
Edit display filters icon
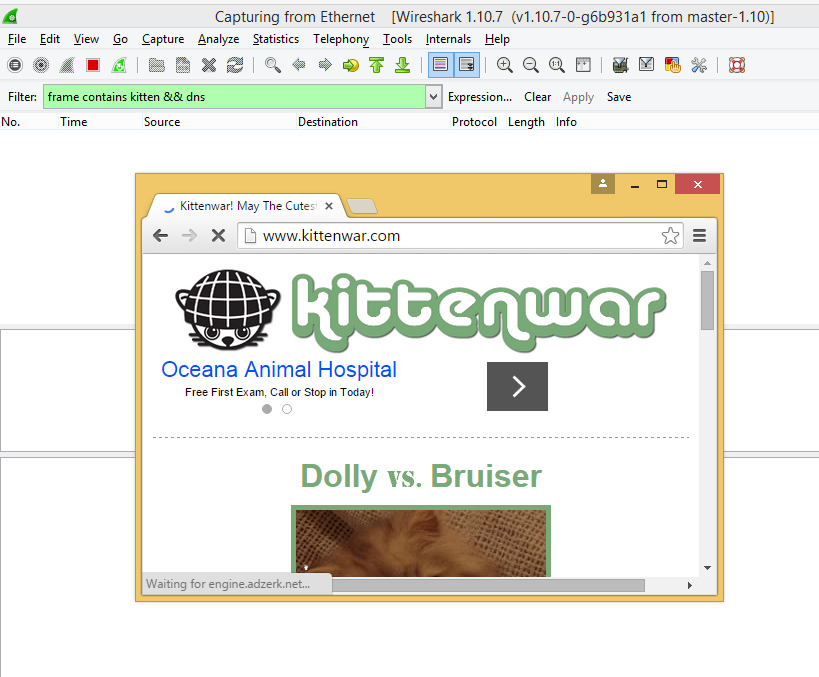coord(647,65)
